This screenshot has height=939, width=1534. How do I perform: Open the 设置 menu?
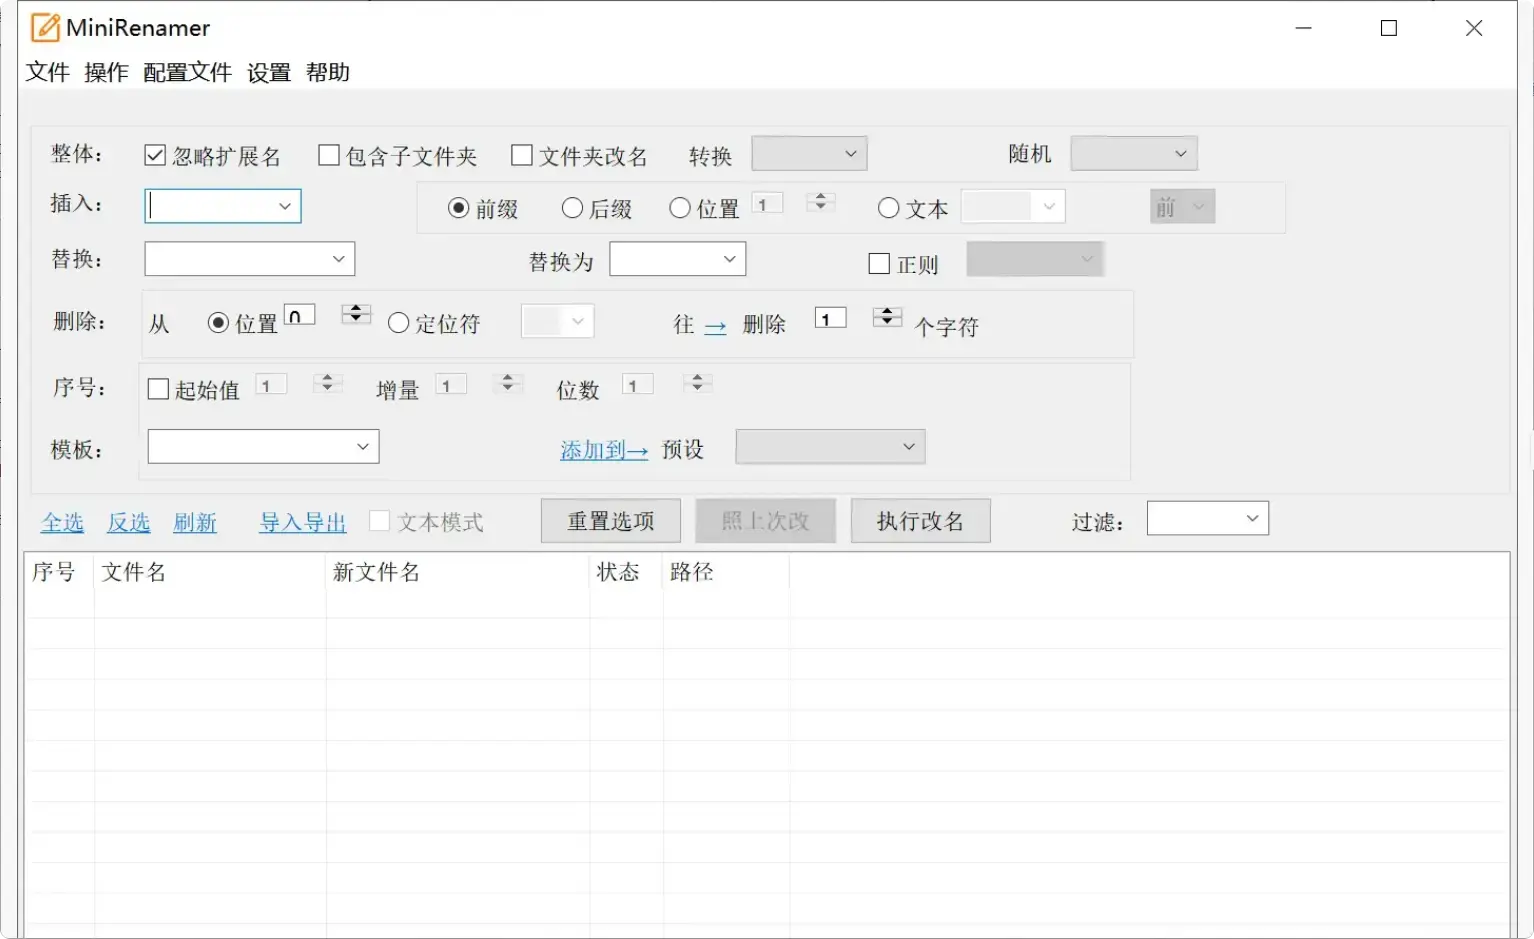coord(267,72)
